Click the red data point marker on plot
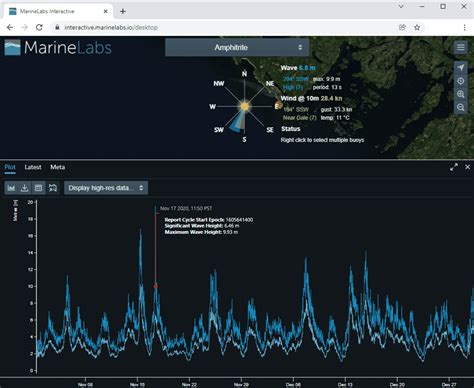Viewport: 474px width, 388px height. [x=155, y=286]
